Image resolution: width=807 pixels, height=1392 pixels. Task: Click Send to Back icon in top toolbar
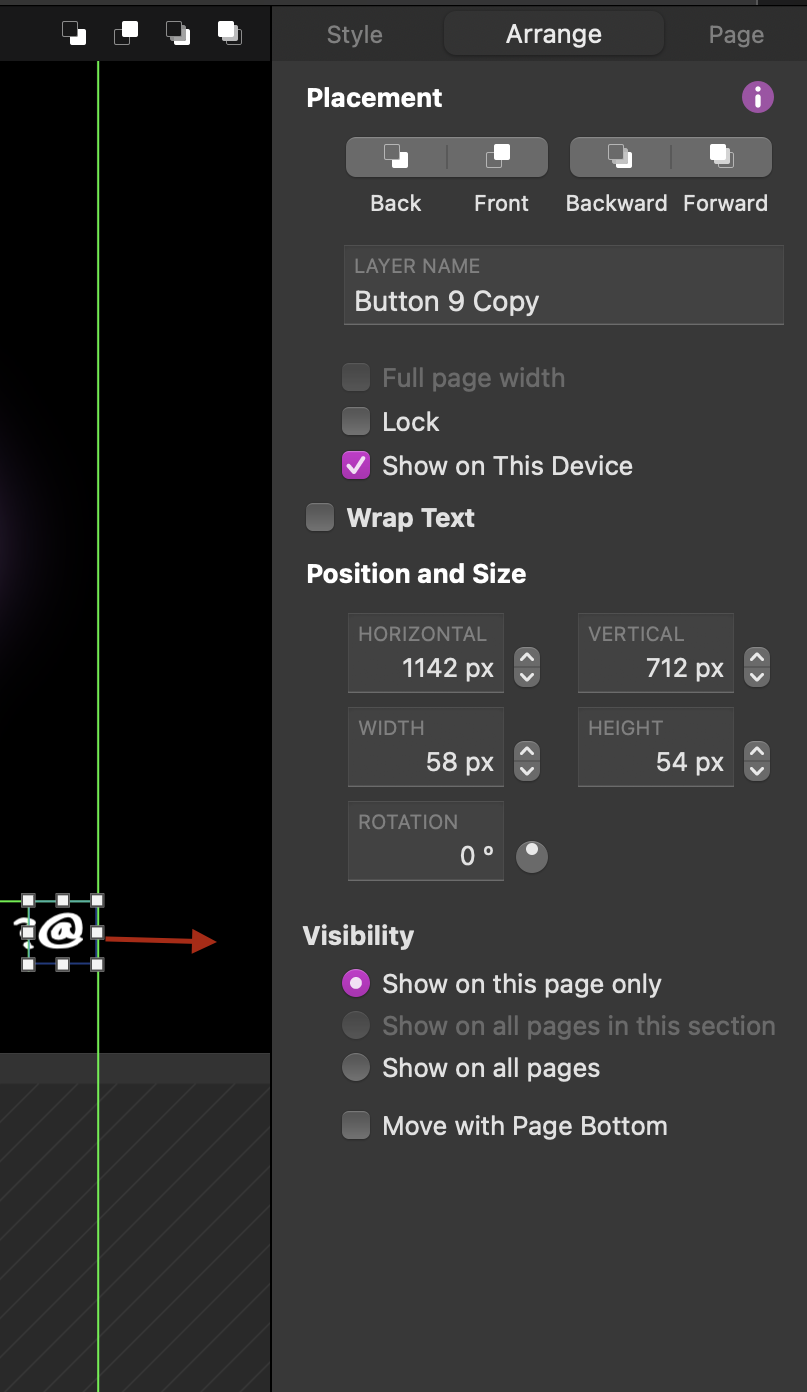click(74, 33)
